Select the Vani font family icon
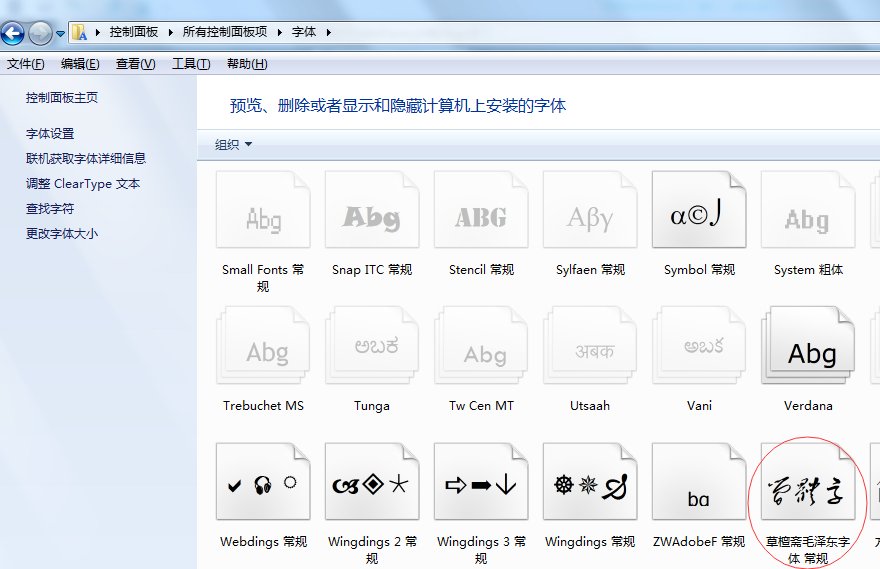Screen dimensions: 880x569 pyautogui.click(x=699, y=346)
